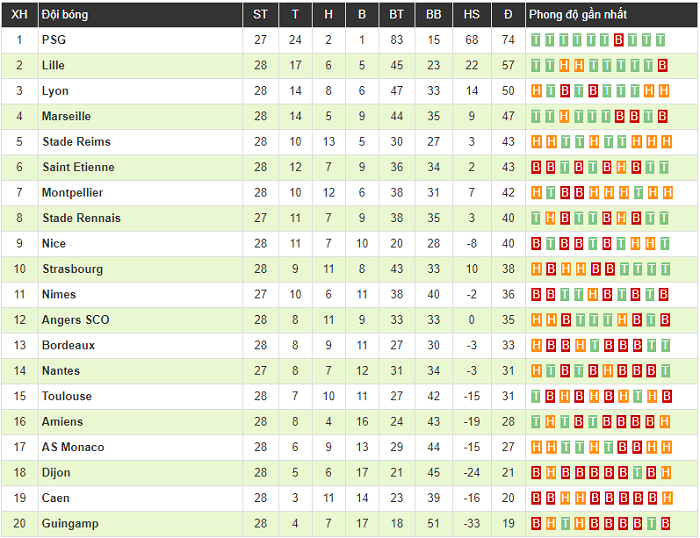The height and width of the screenshot is (538, 700).
Task: Click the 'BT' goals-scored column header
Action: 397,15
